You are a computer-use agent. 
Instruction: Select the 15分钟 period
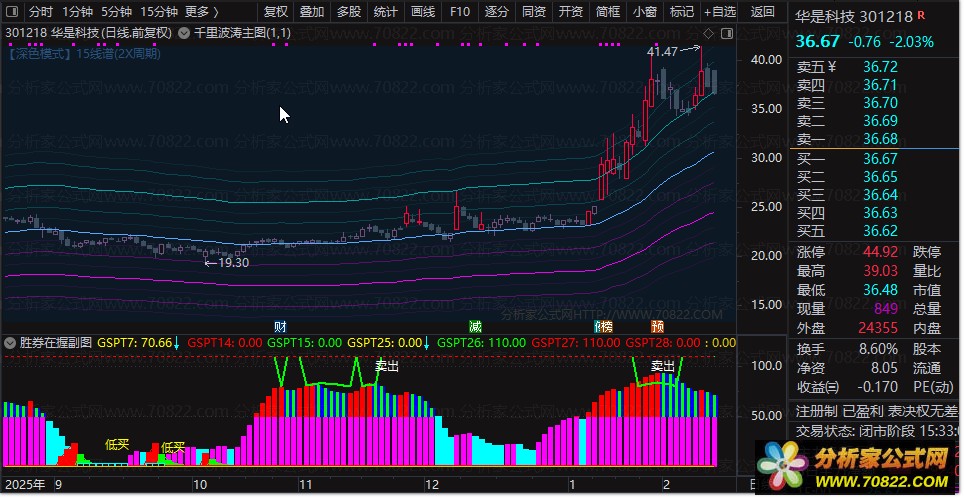[x=159, y=12]
